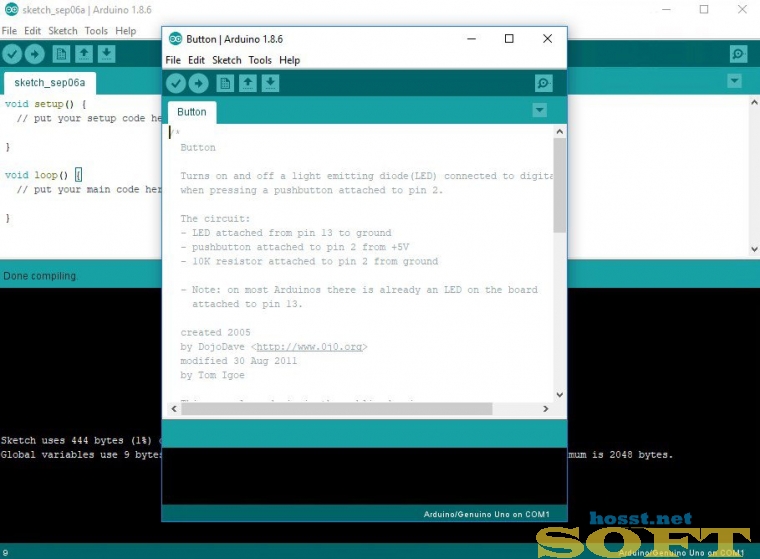
Task: Click Verify icon in Button window
Action: [176, 83]
